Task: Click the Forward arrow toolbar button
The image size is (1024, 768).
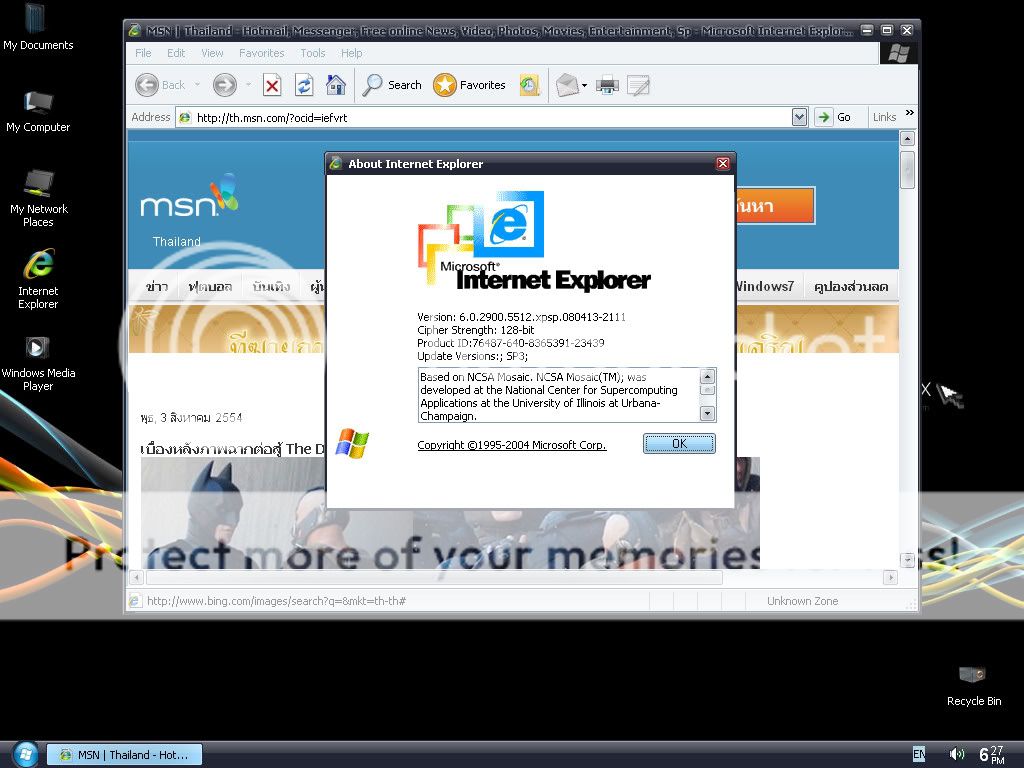Action: coord(225,85)
